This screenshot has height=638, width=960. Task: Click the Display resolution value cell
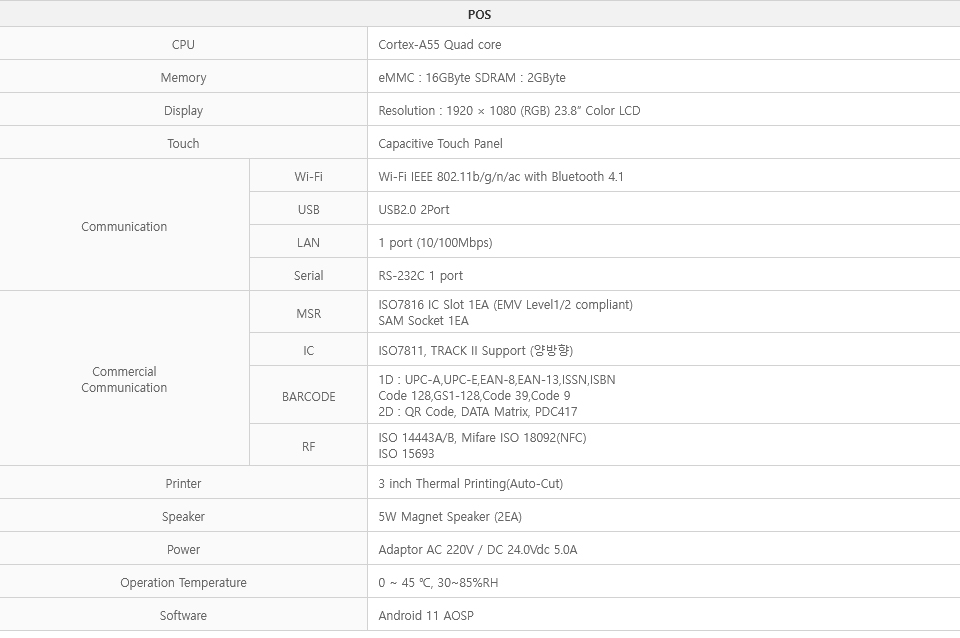coord(509,111)
